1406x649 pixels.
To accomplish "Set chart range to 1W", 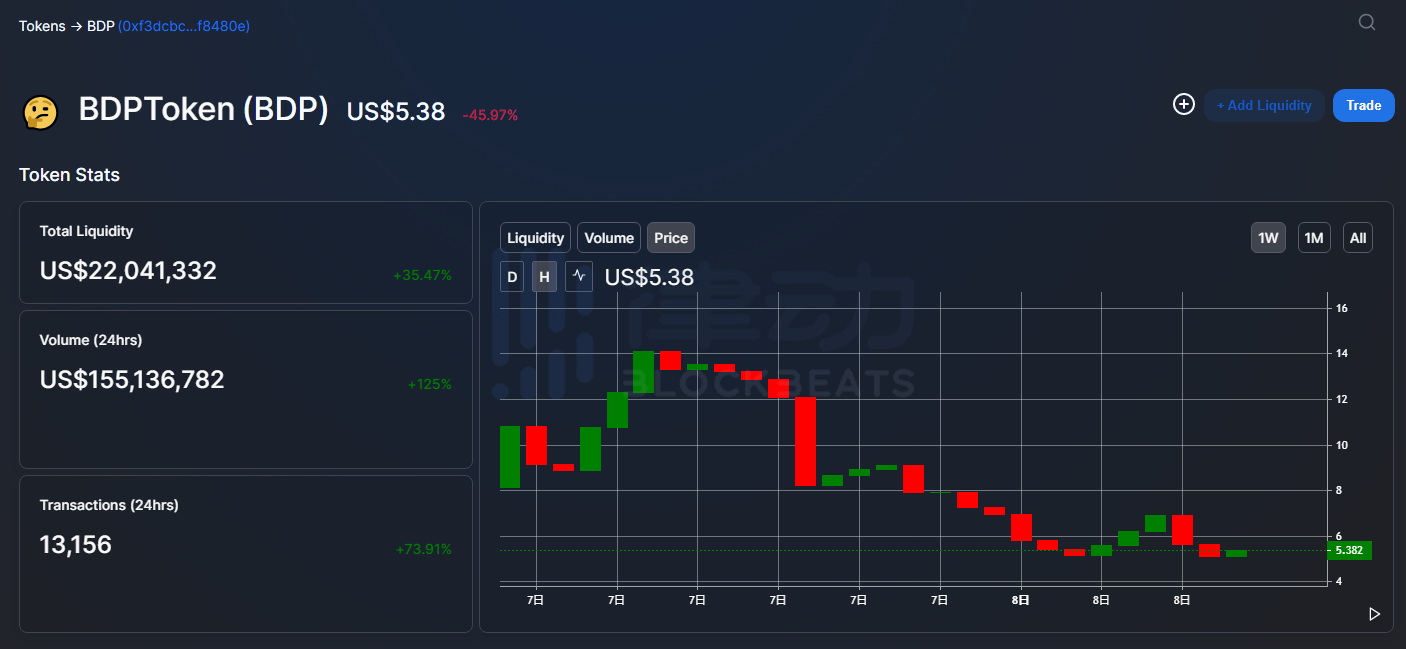I will (x=1268, y=238).
